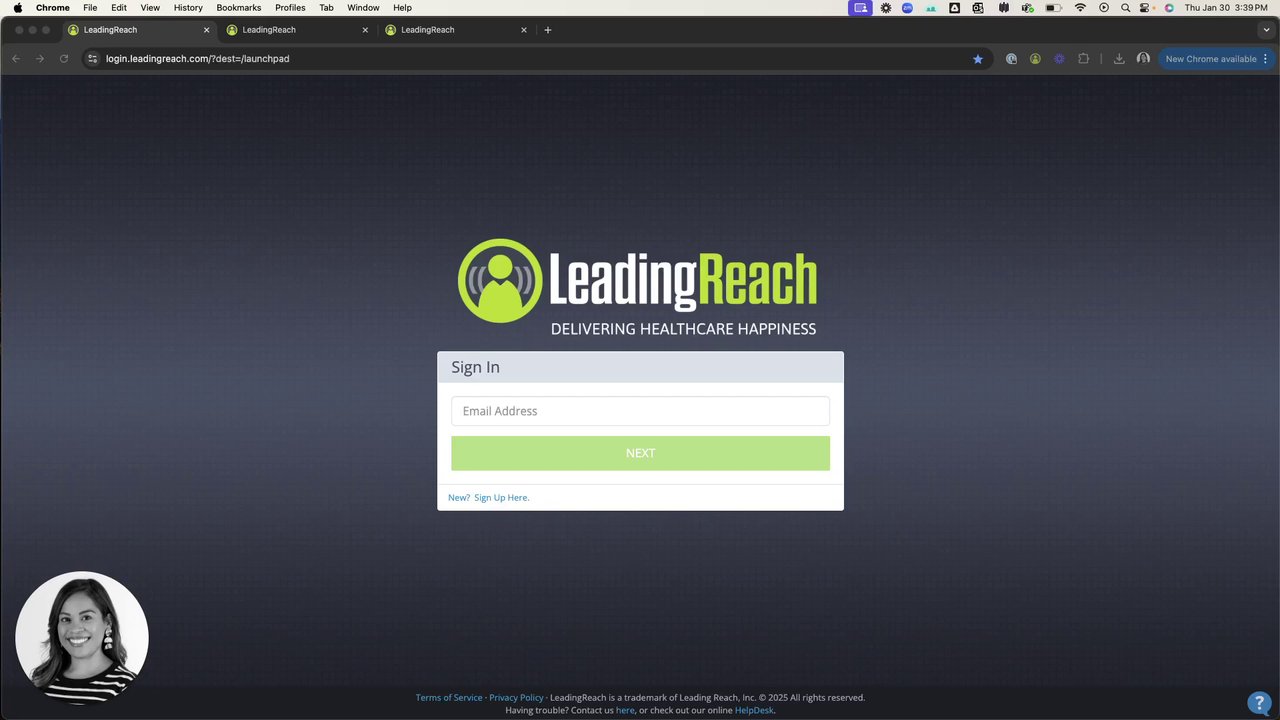The width and height of the screenshot is (1280, 720).
Task: Open the Sign Up Here link
Action: pyautogui.click(x=501, y=497)
